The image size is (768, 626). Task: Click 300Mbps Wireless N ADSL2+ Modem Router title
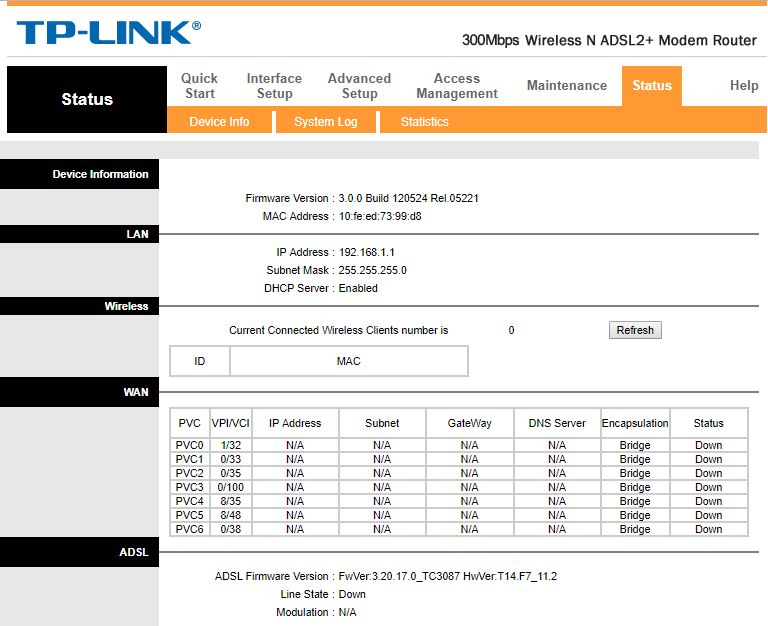click(609, 40)
